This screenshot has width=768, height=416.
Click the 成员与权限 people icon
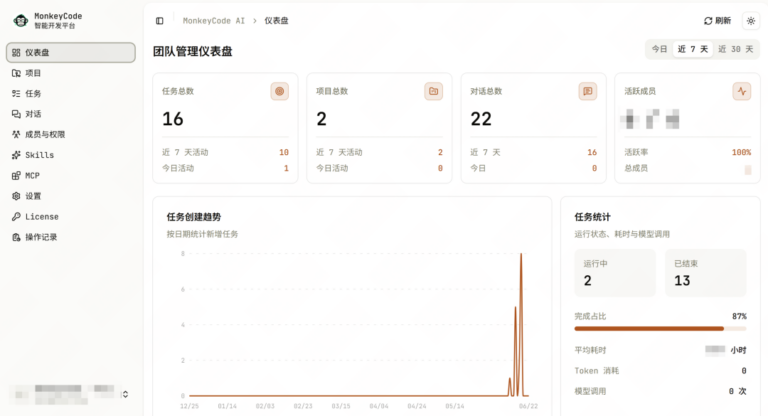point(16,134)
